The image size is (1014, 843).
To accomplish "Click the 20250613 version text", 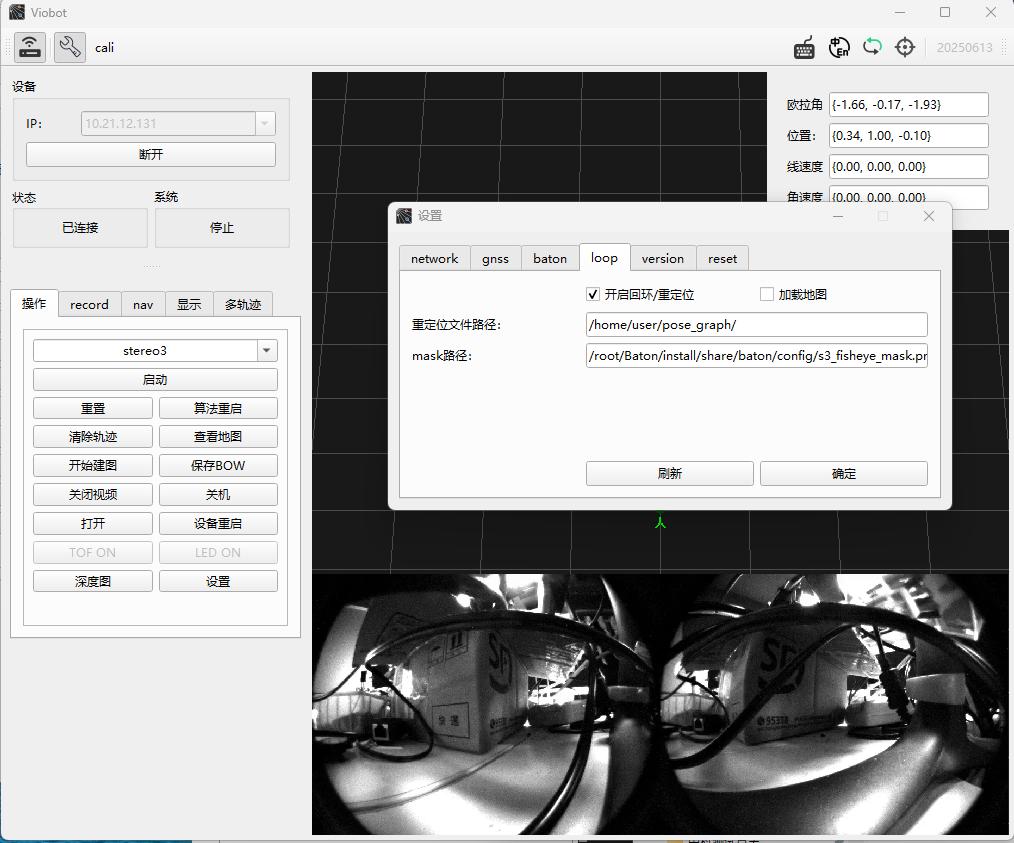I will pos(964,48).
